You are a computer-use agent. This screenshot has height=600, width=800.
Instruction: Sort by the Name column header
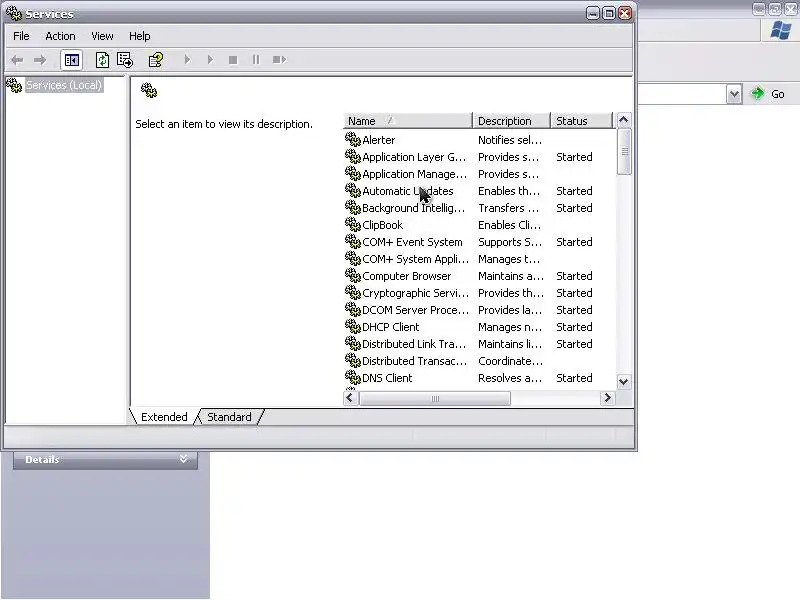[408, 121]
